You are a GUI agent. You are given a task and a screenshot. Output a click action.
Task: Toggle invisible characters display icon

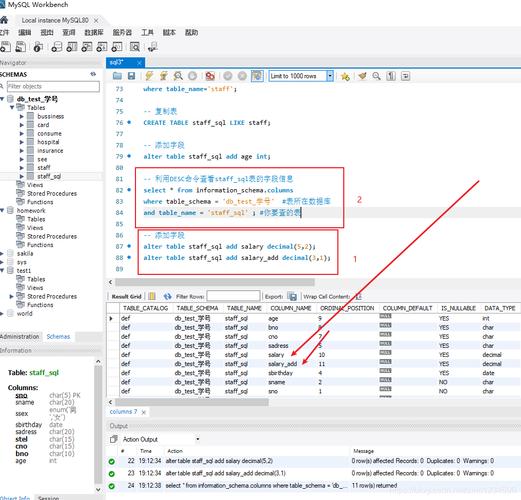[391, 76]
